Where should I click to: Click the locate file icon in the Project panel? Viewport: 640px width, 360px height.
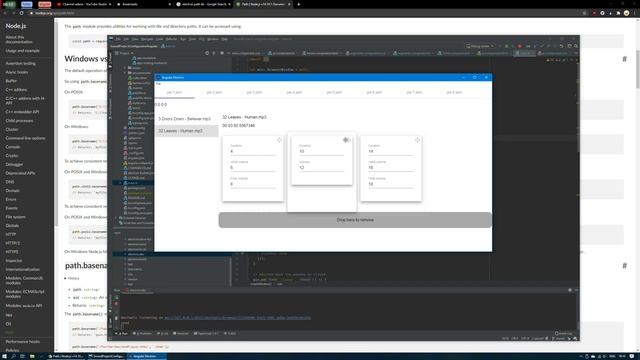click(207, 53)
